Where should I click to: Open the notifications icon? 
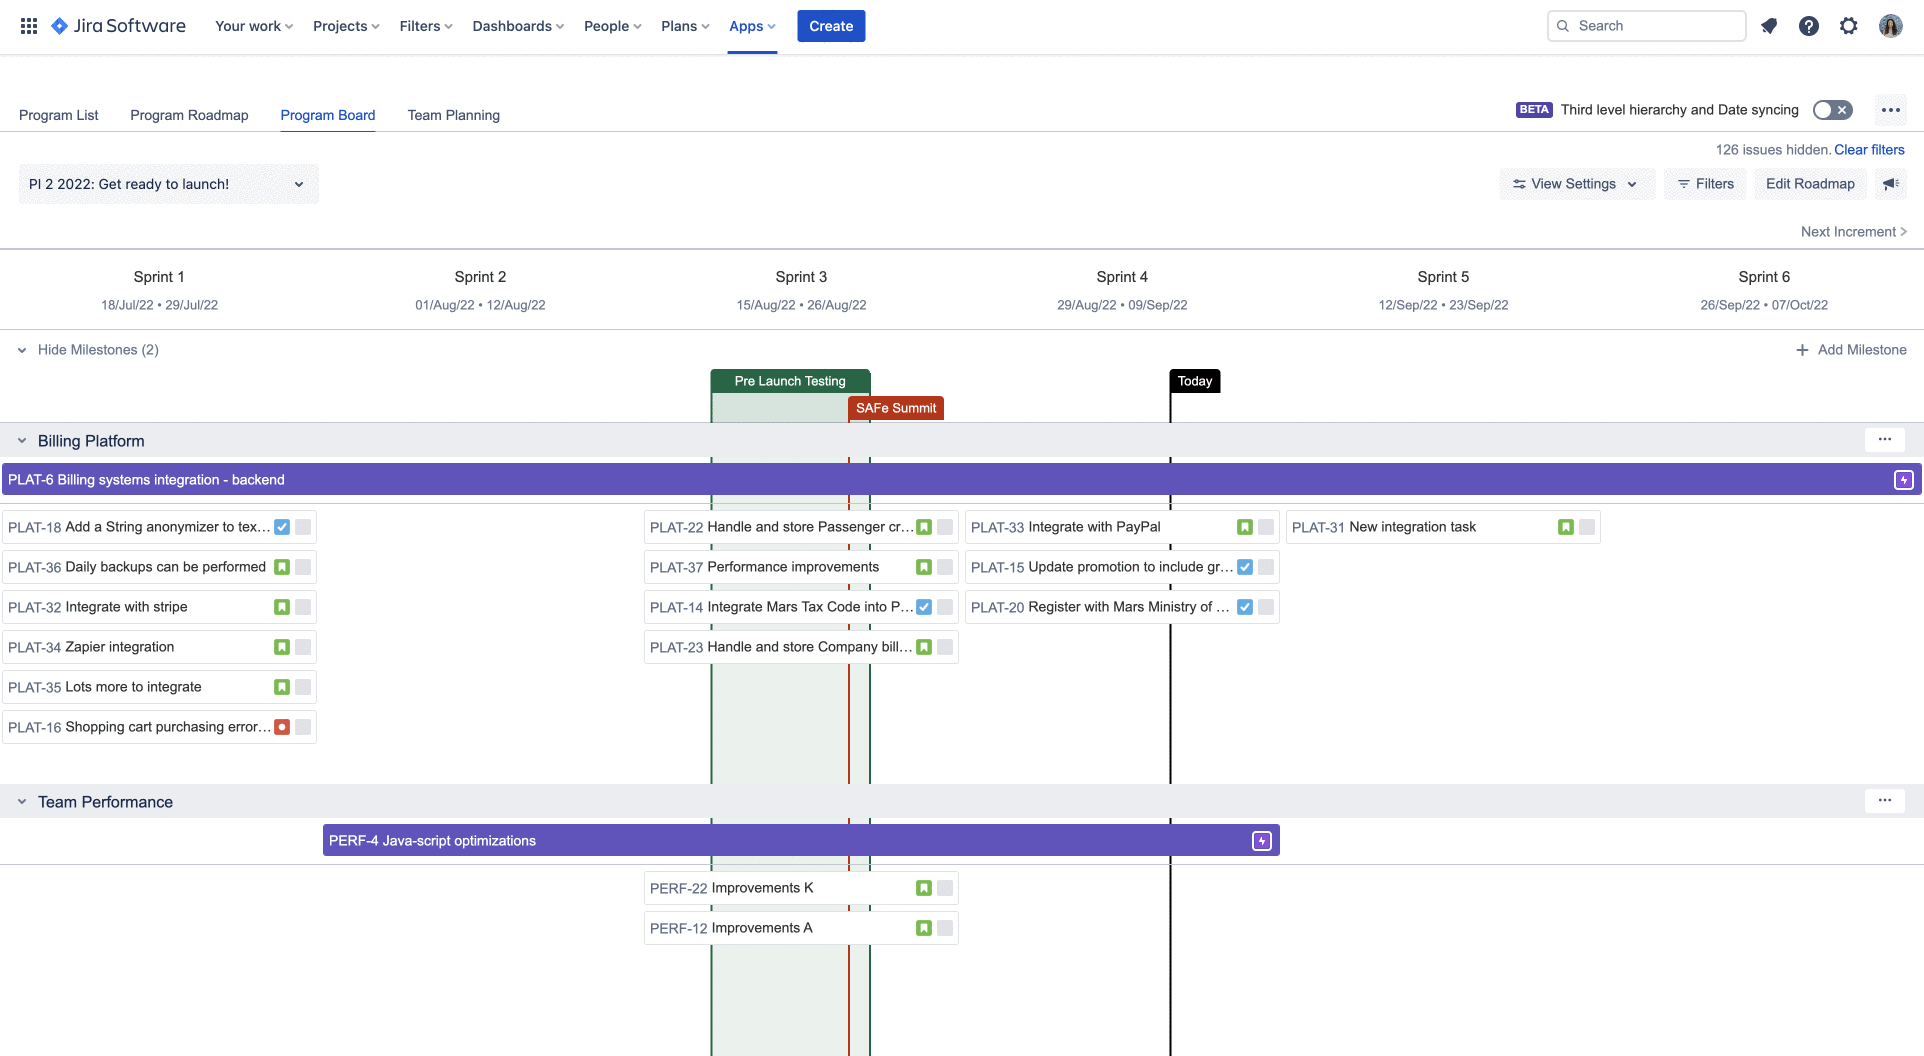click(x=1769, y=26)
